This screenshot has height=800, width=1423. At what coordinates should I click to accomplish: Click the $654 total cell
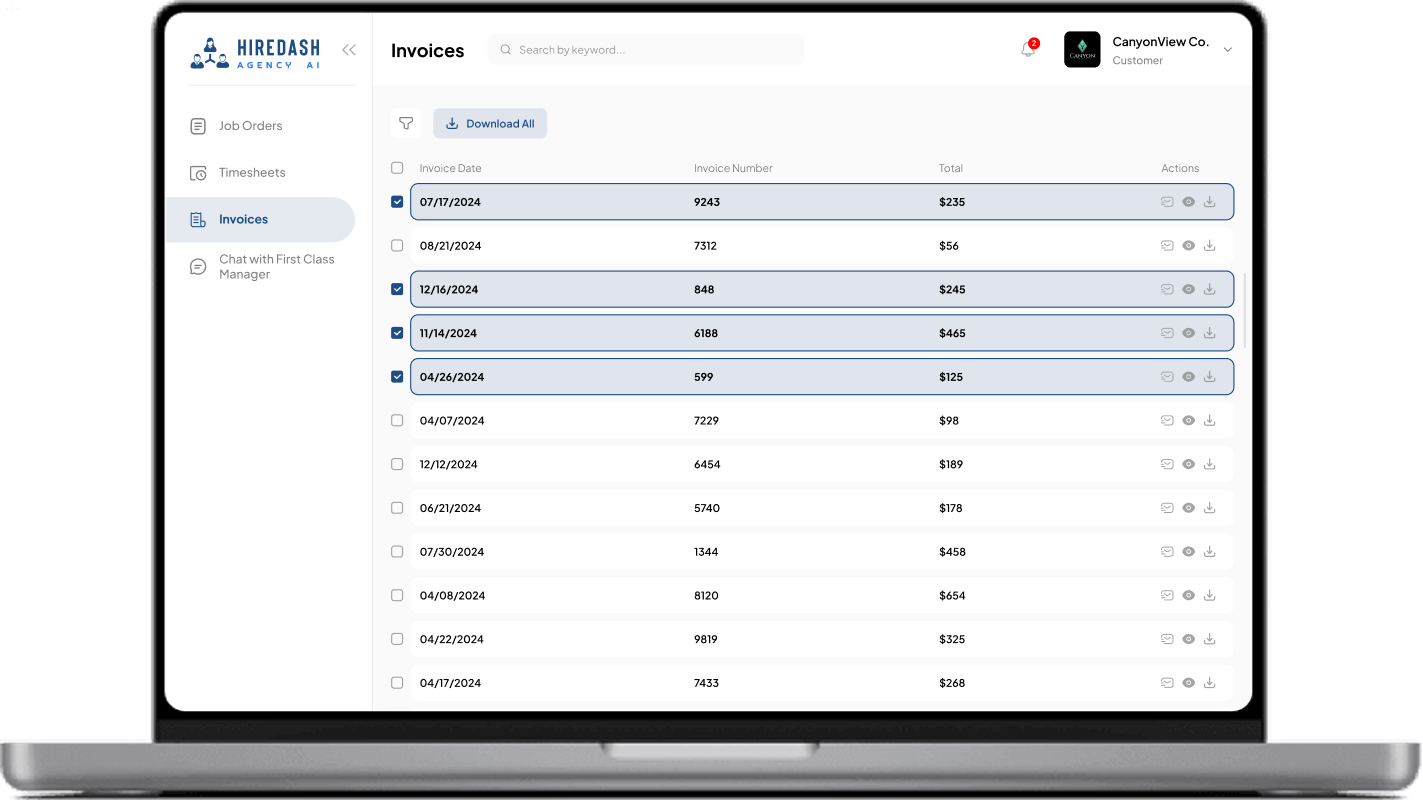coord(952,595)
